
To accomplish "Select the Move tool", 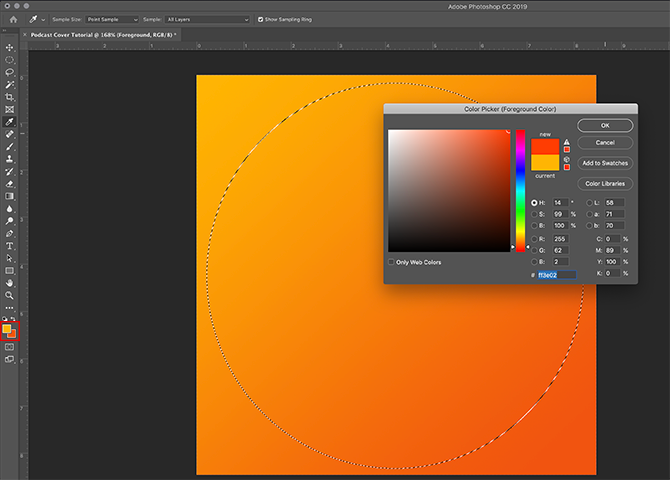I will (x=10, y=47).
